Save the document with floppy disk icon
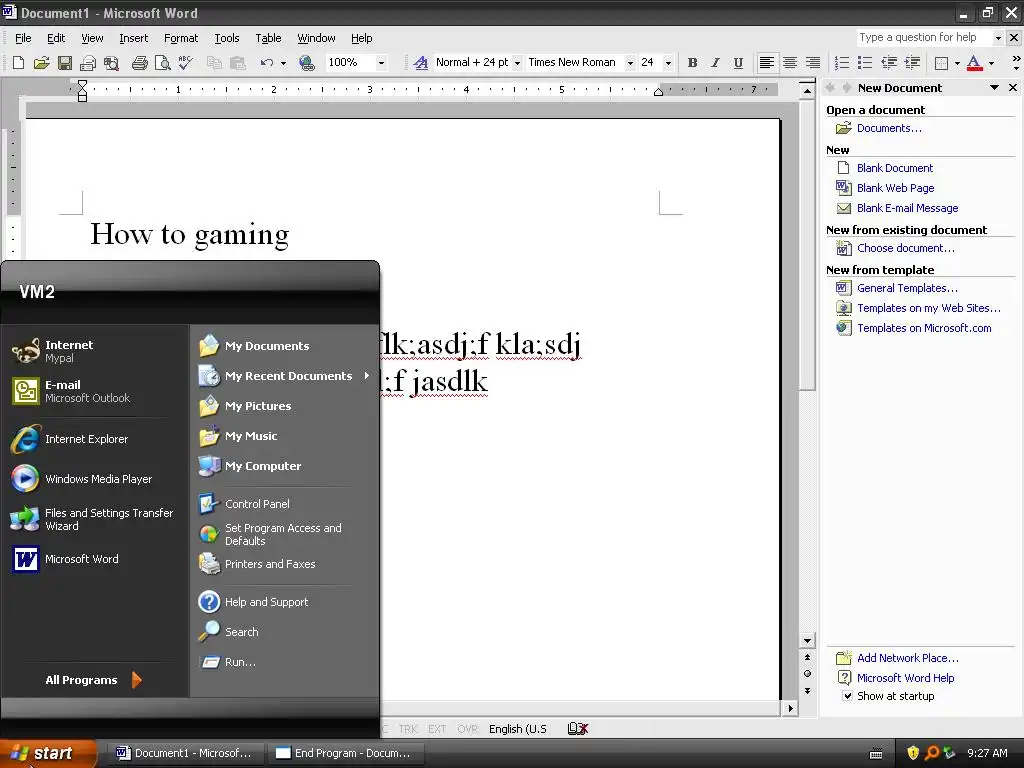This screenshot has height=768, width=1024. click(x=65, y=63)
